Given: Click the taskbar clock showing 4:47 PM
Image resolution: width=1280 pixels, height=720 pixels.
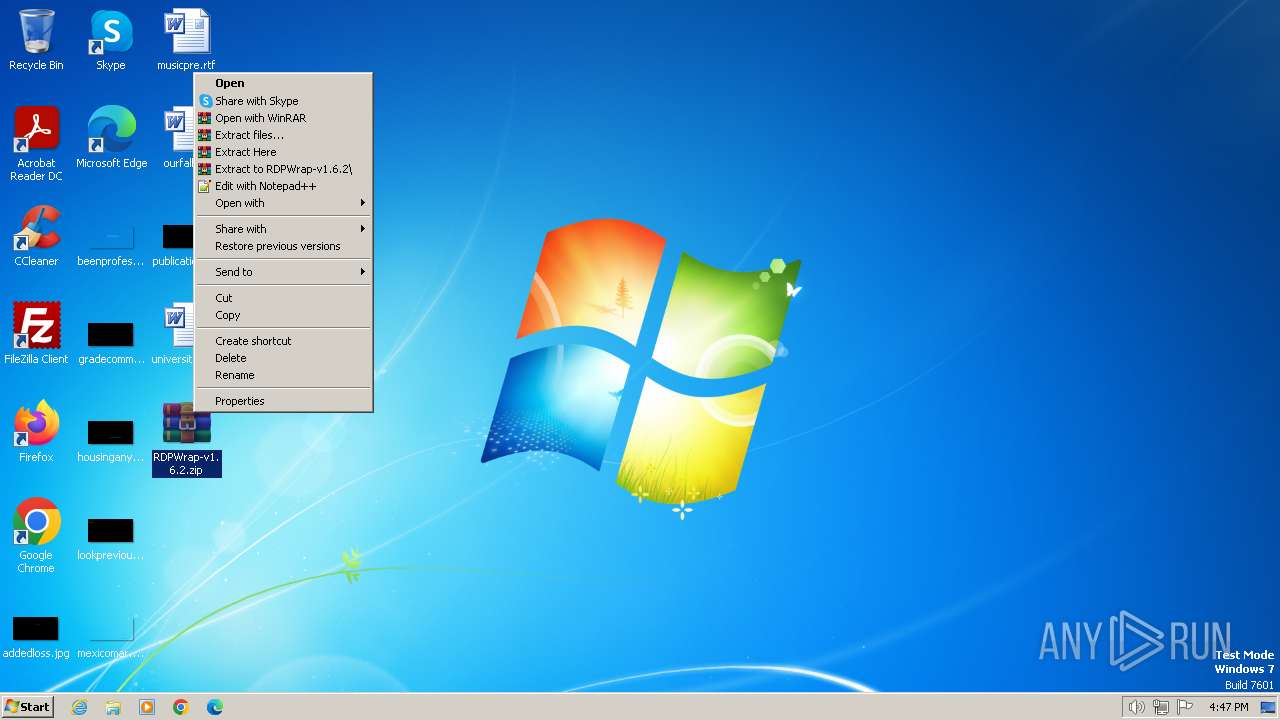Looking at the screenshot, I should (x=1228, y=707).
